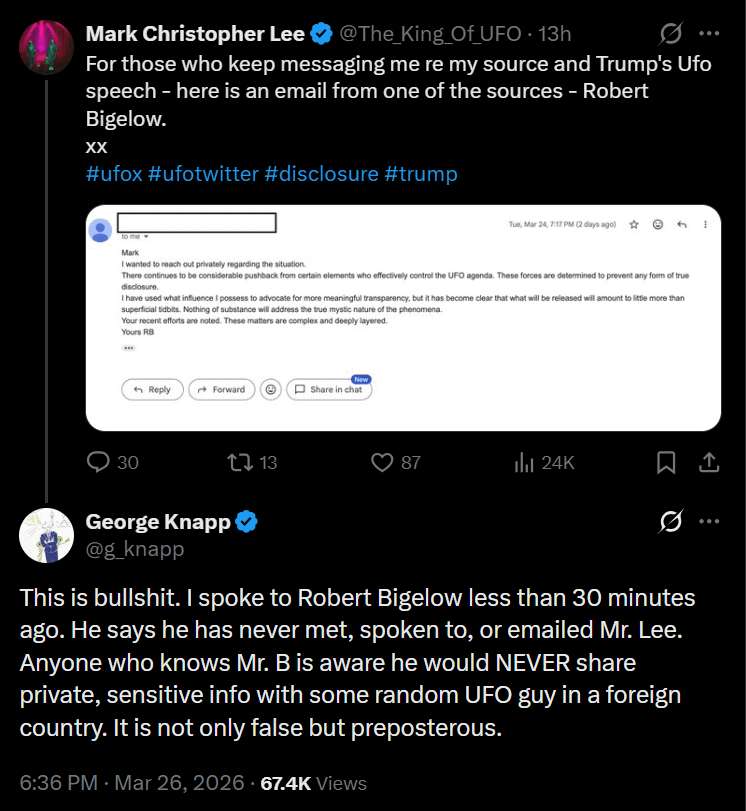Open George Knapp's @g_knapp handle
The height and width of the screenshot is (811, 746).
[x=135, y=548]
